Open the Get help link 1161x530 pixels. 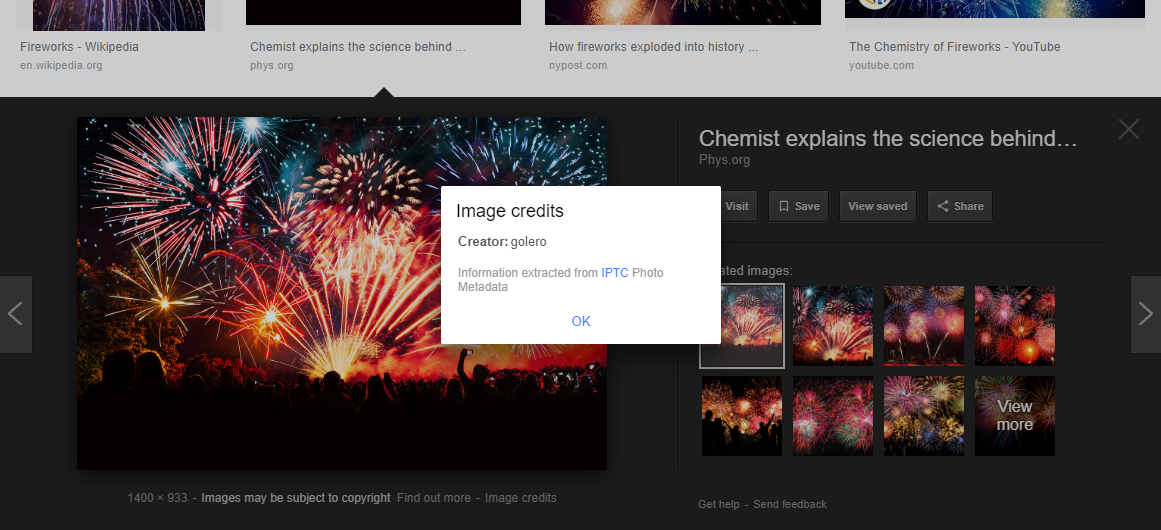pyautogui.click(x=718, y=504)
